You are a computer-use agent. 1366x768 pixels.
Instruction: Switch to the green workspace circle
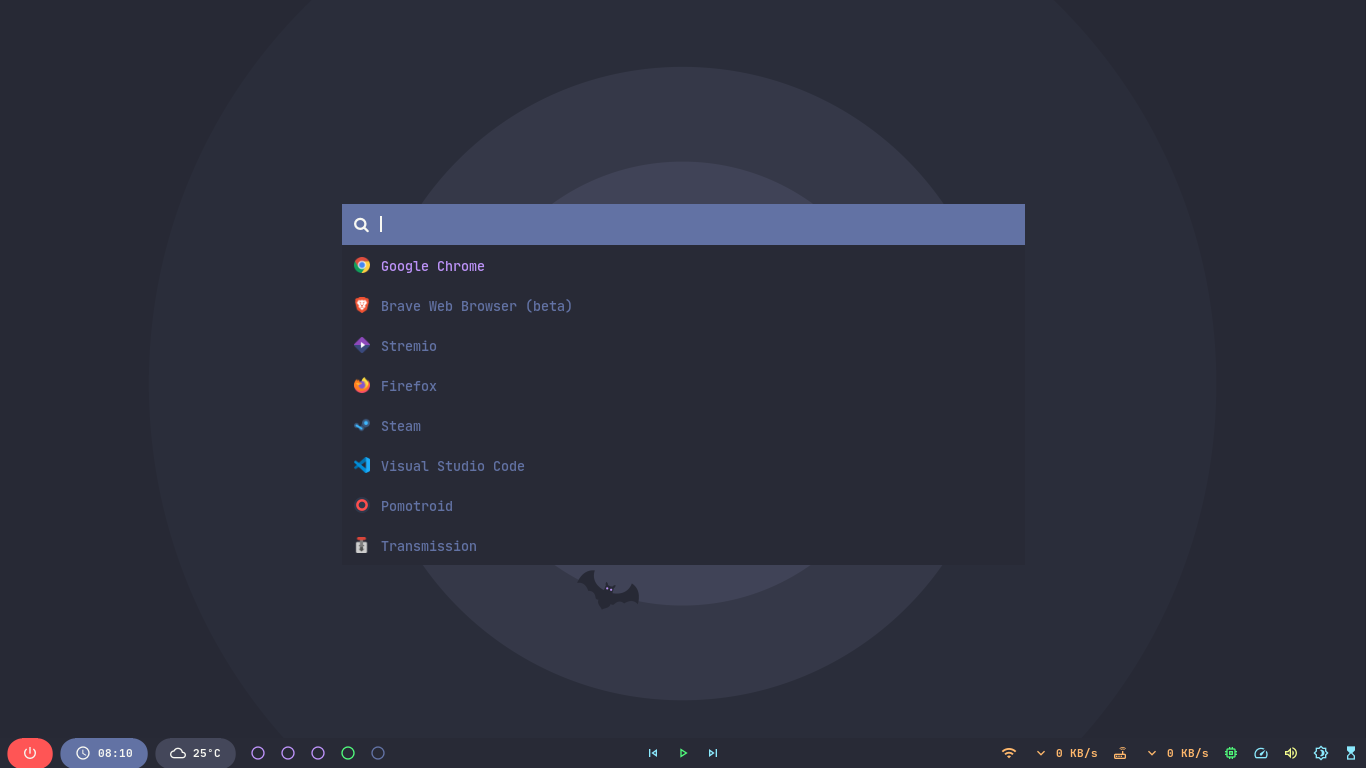tap(348, 753)
